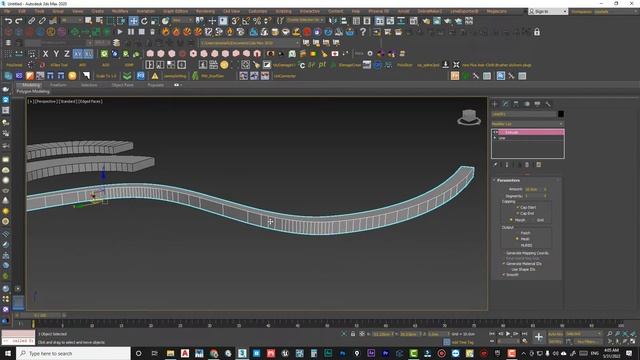Image resolution: width=640 pixels, height=360 pixels.
Task: Select the Grid radio option
Action: pyautogui.click(x=533, y=220)
